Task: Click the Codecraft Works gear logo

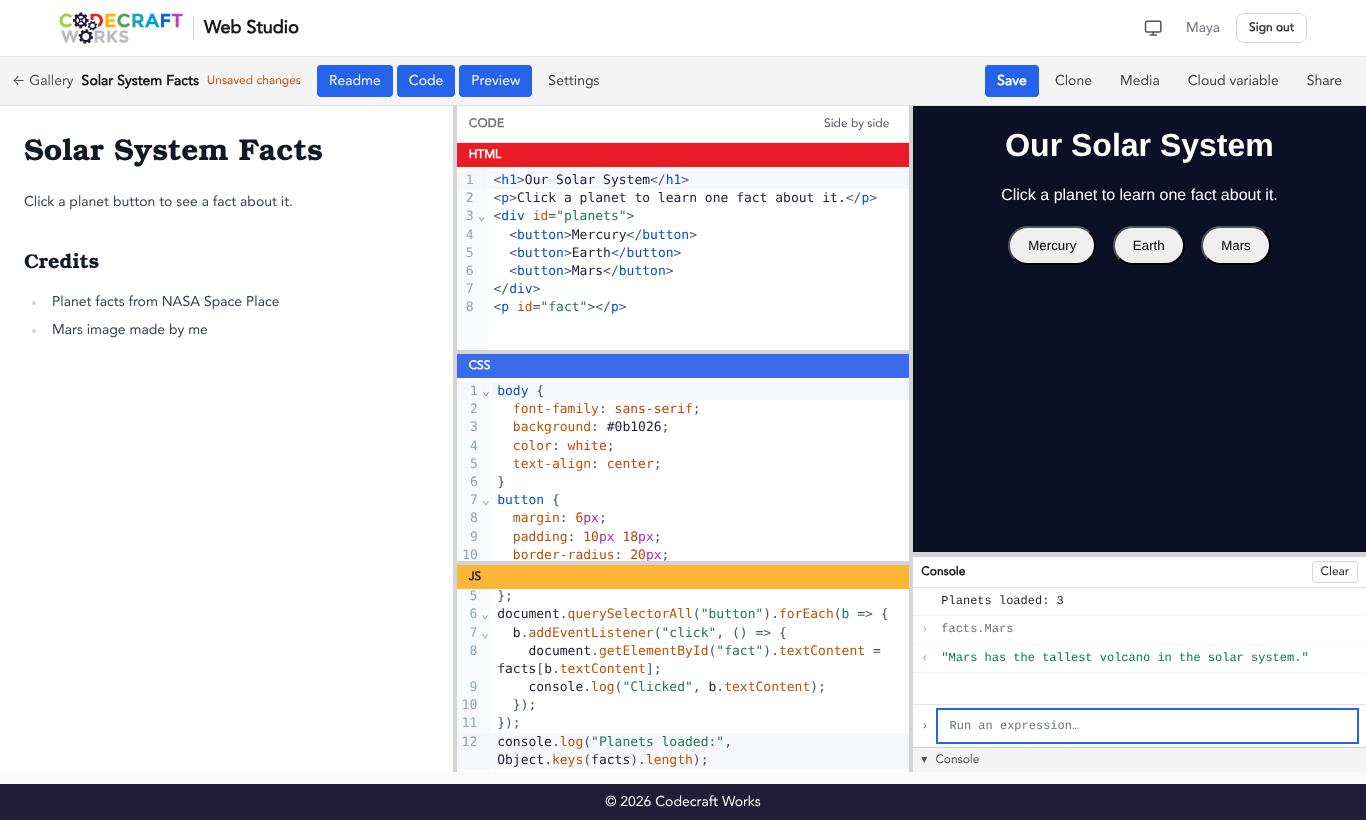Action: tap(121, 28)
